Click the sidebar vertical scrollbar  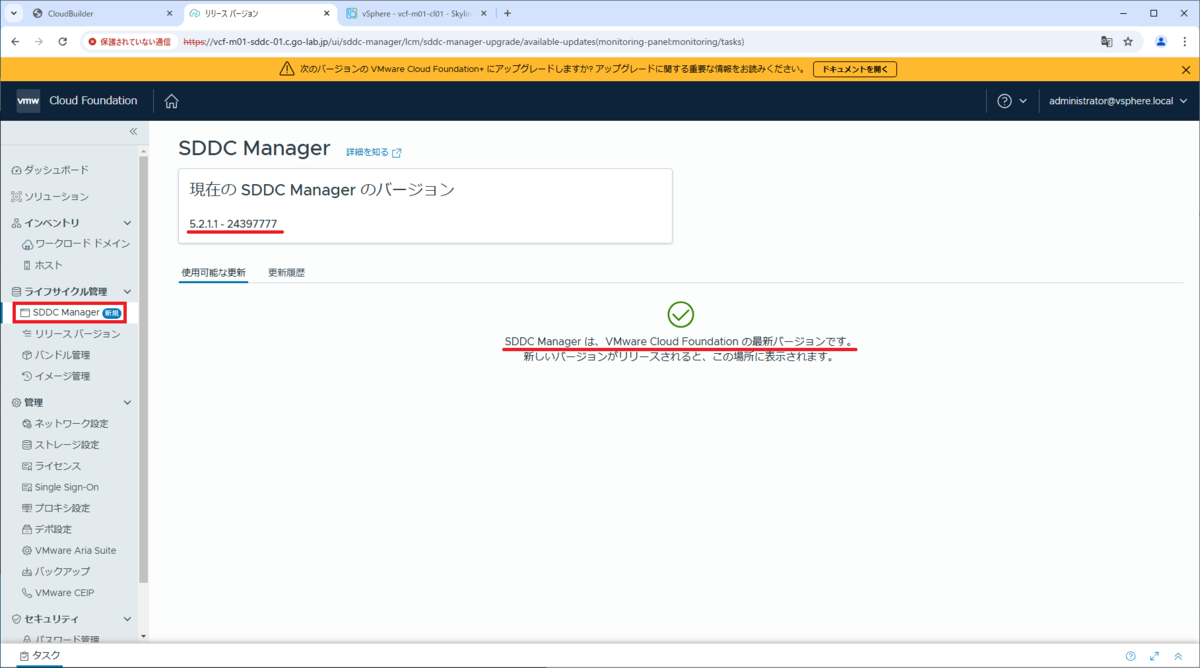click(x=144, y=370)
